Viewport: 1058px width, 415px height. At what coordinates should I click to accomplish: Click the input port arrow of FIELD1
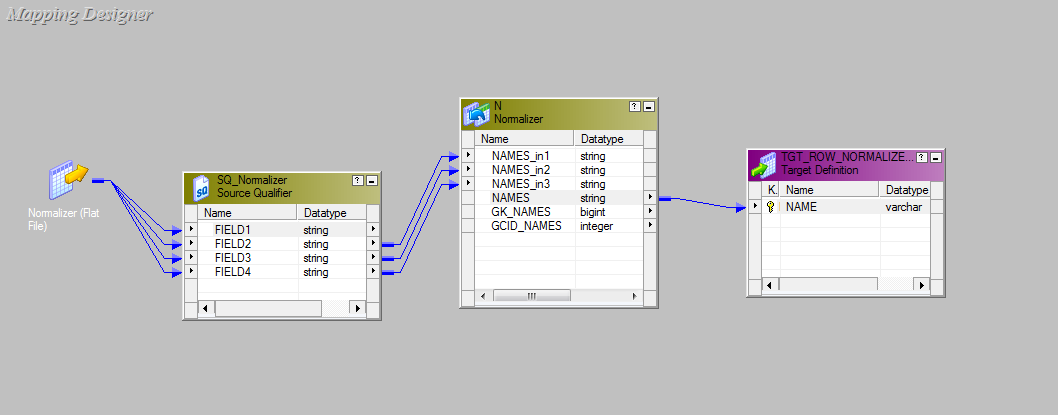point(191,230)
